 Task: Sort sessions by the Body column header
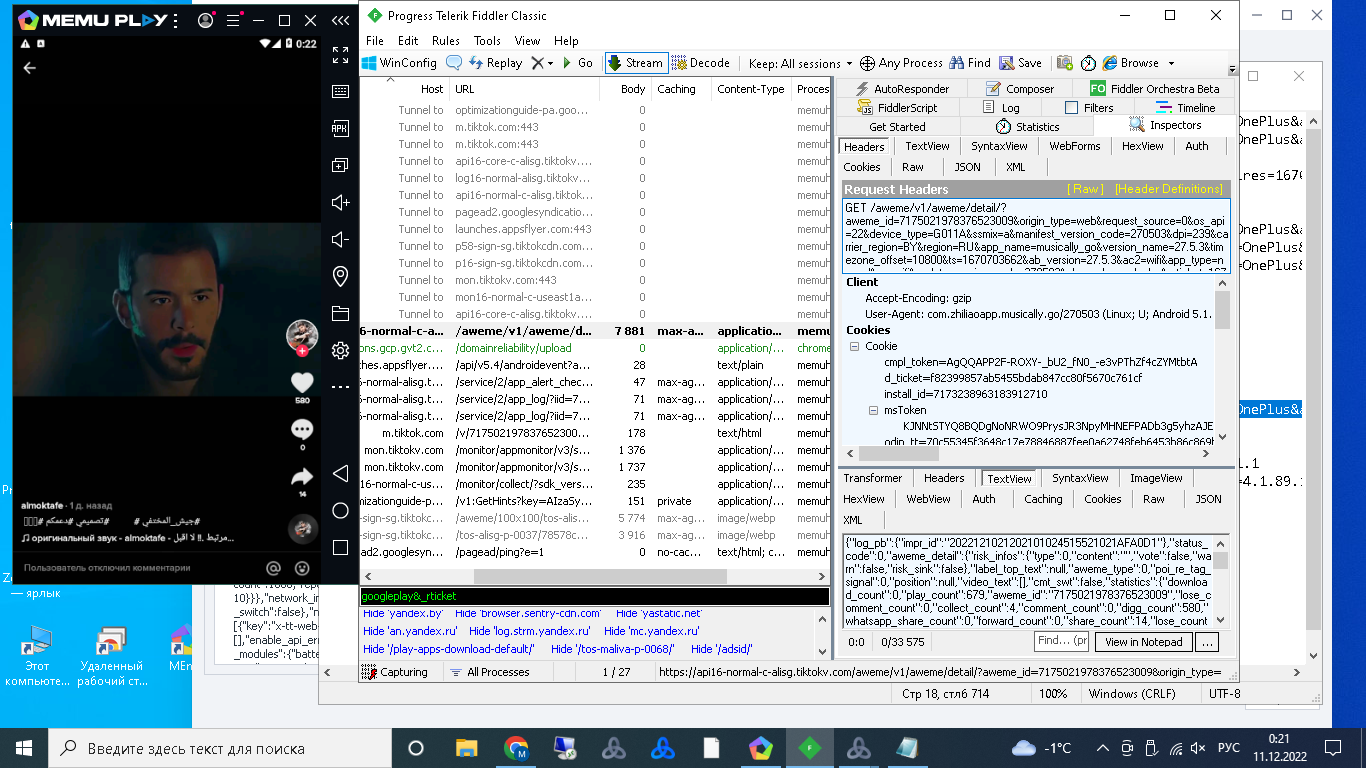click(625, 89)
